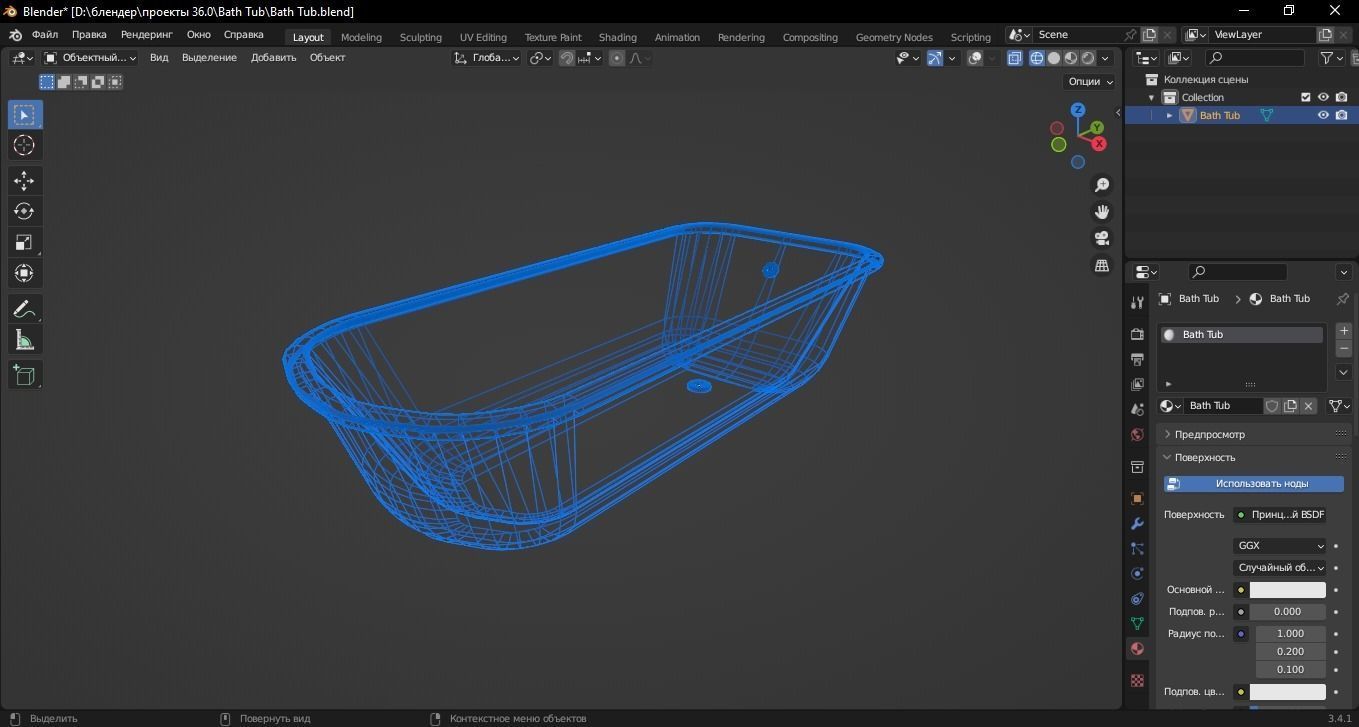Open viewport shading options dropdown
Image resolution: width=1359 pixels, height=727 pixels.
(1105, 58)
